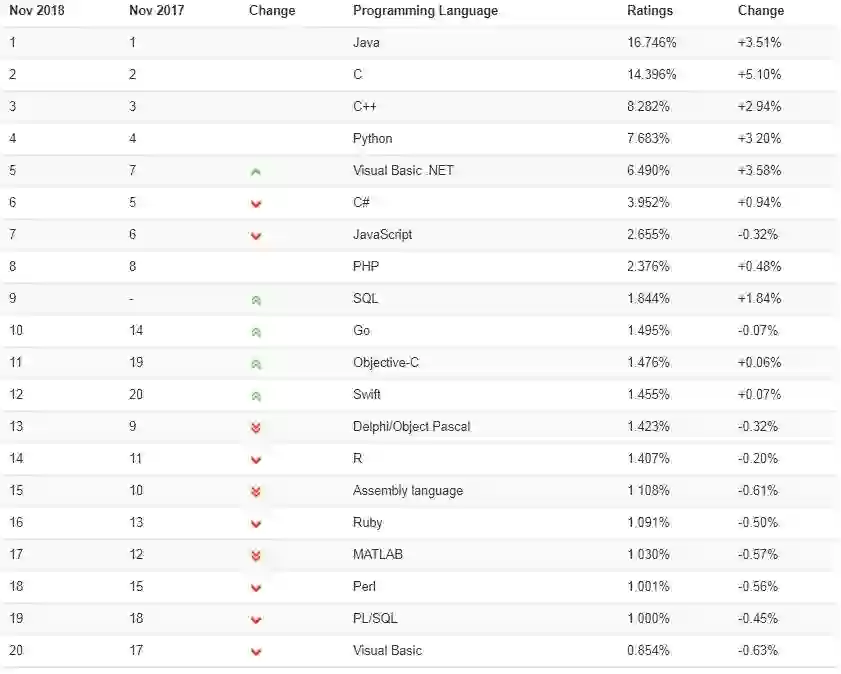The image size is (841, 674).
Task: Click the Ratings column header
Action: [650, 11]
